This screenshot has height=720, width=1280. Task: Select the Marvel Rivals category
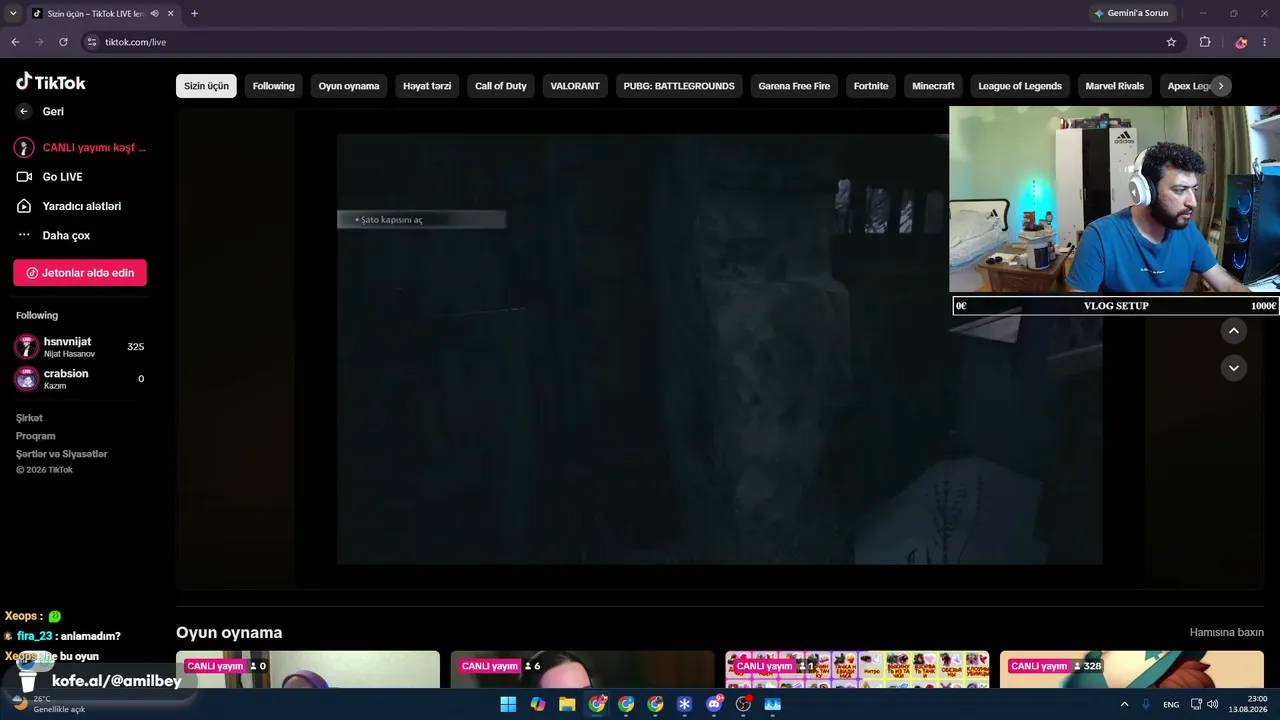[x=1115, y=86]
